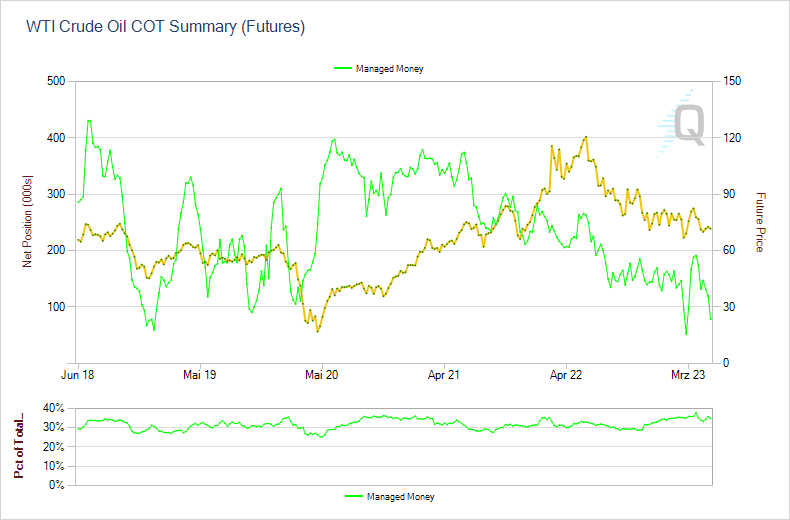Click the bottom Managed Money legend label

[401, 497]
